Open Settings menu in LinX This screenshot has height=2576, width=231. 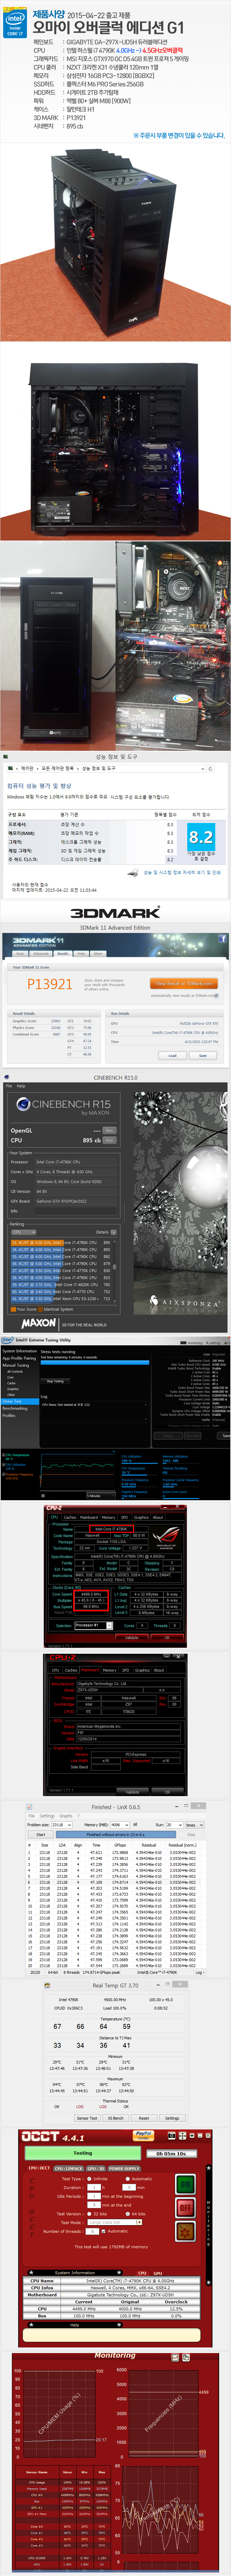coord(47,1816)
